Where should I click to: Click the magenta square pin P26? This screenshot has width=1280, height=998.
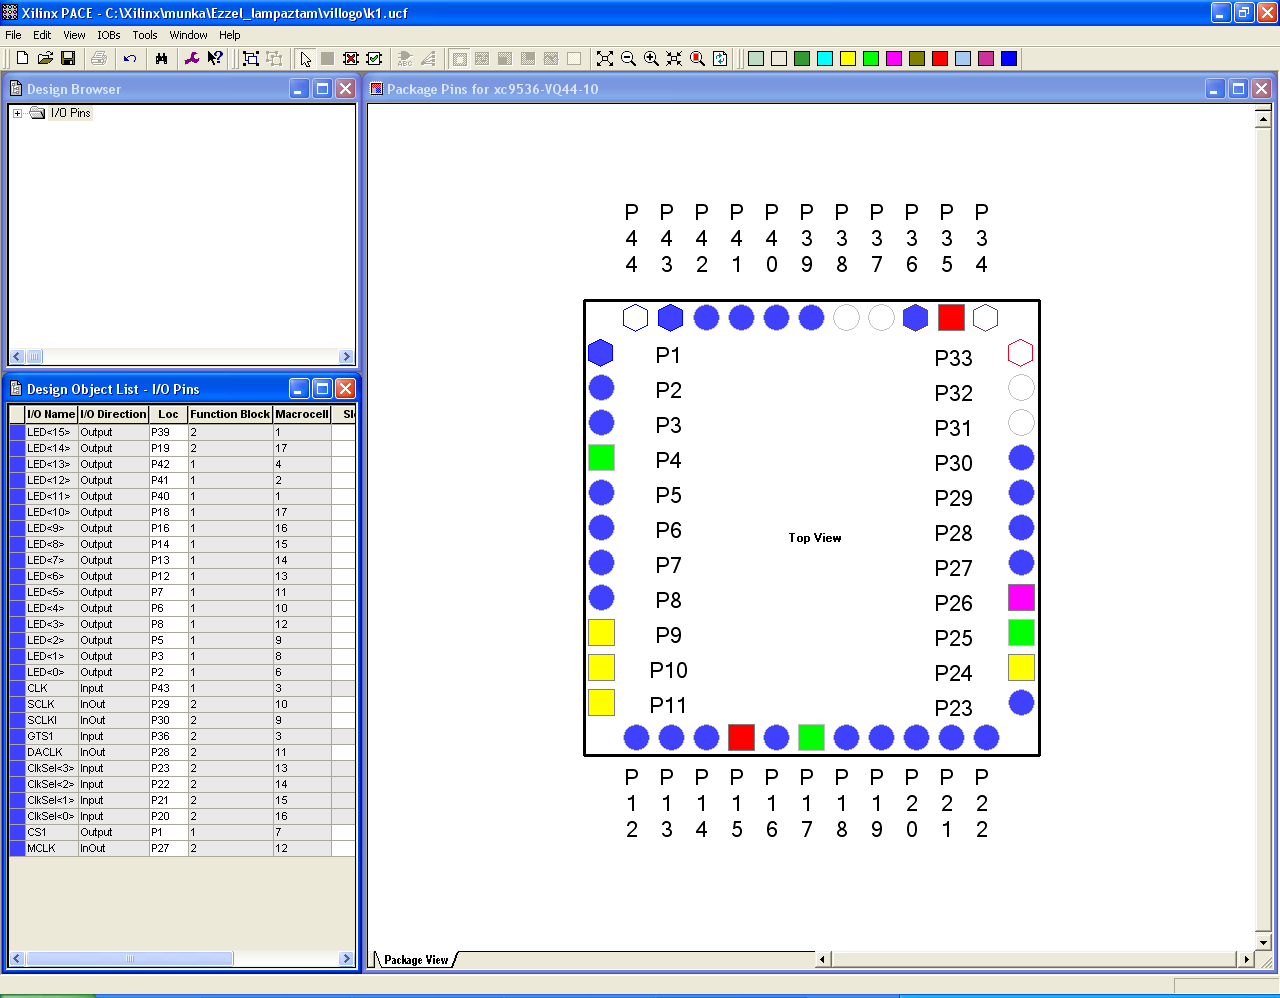pyautogui.click(x=1021, y=598)
